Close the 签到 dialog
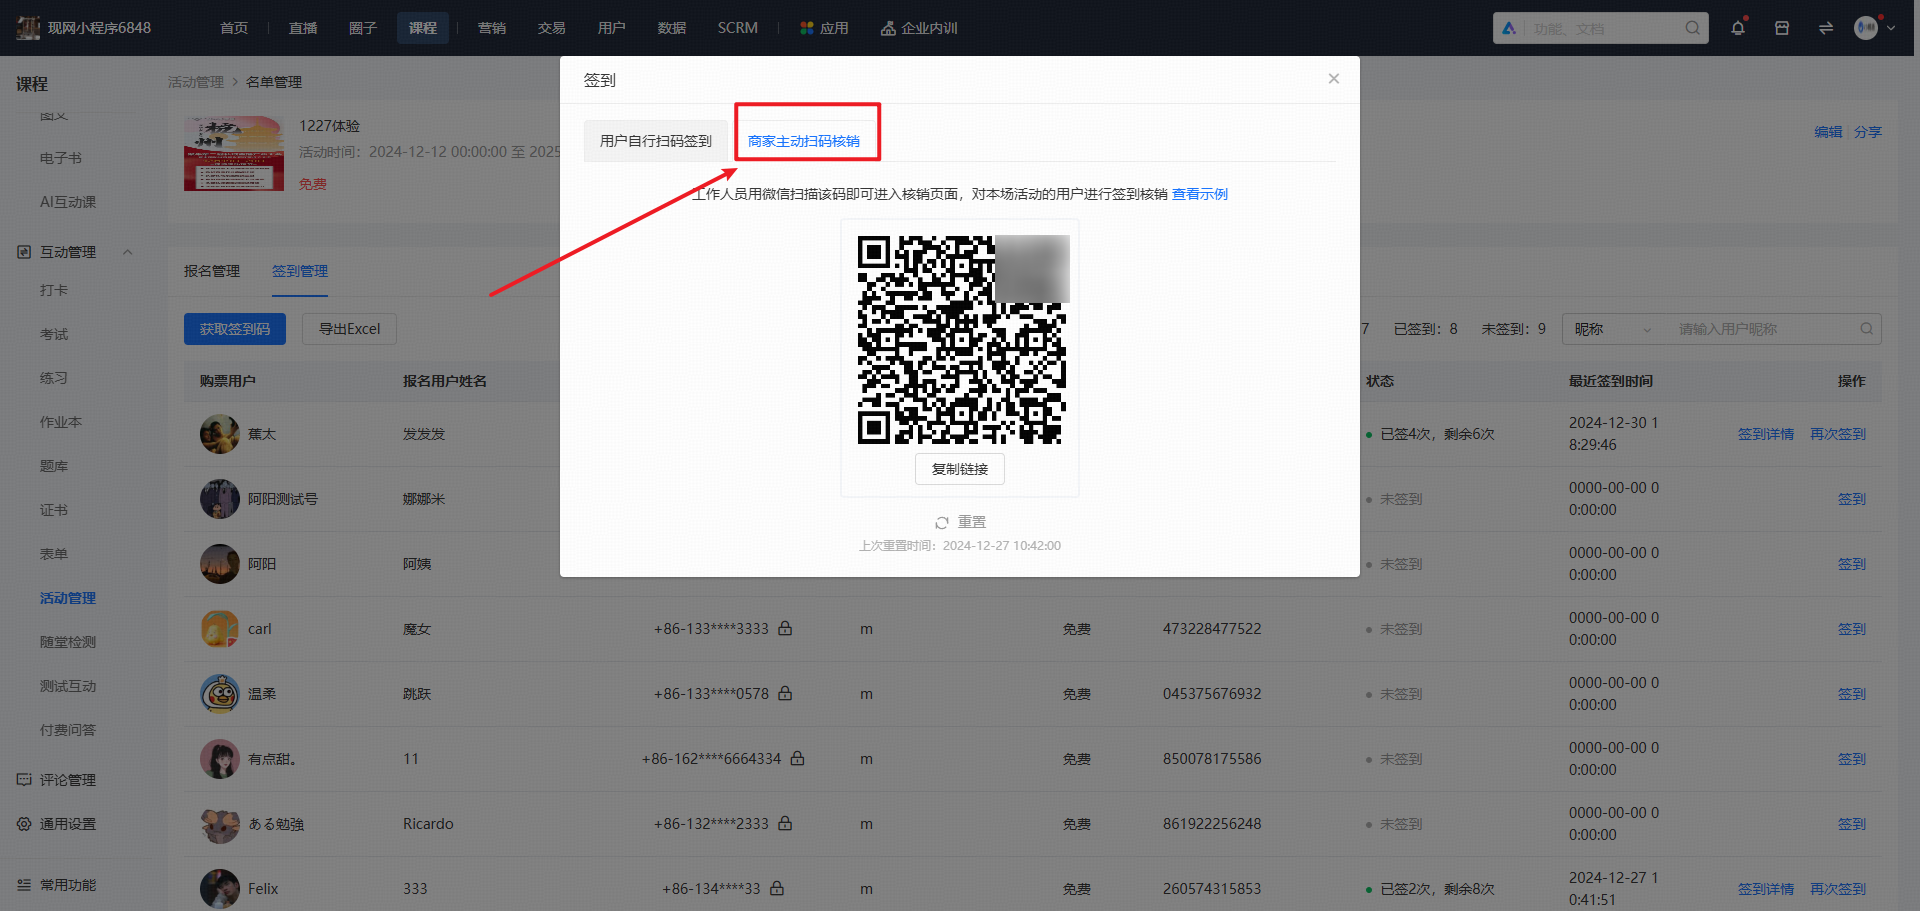Viewport: 1920px width, 911px height. 1334,79
